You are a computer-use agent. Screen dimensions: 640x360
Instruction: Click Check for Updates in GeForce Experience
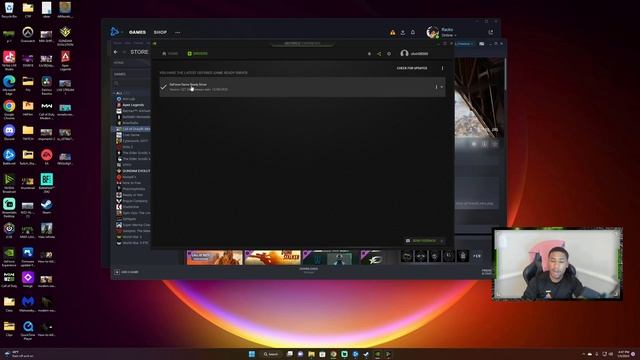412,68
